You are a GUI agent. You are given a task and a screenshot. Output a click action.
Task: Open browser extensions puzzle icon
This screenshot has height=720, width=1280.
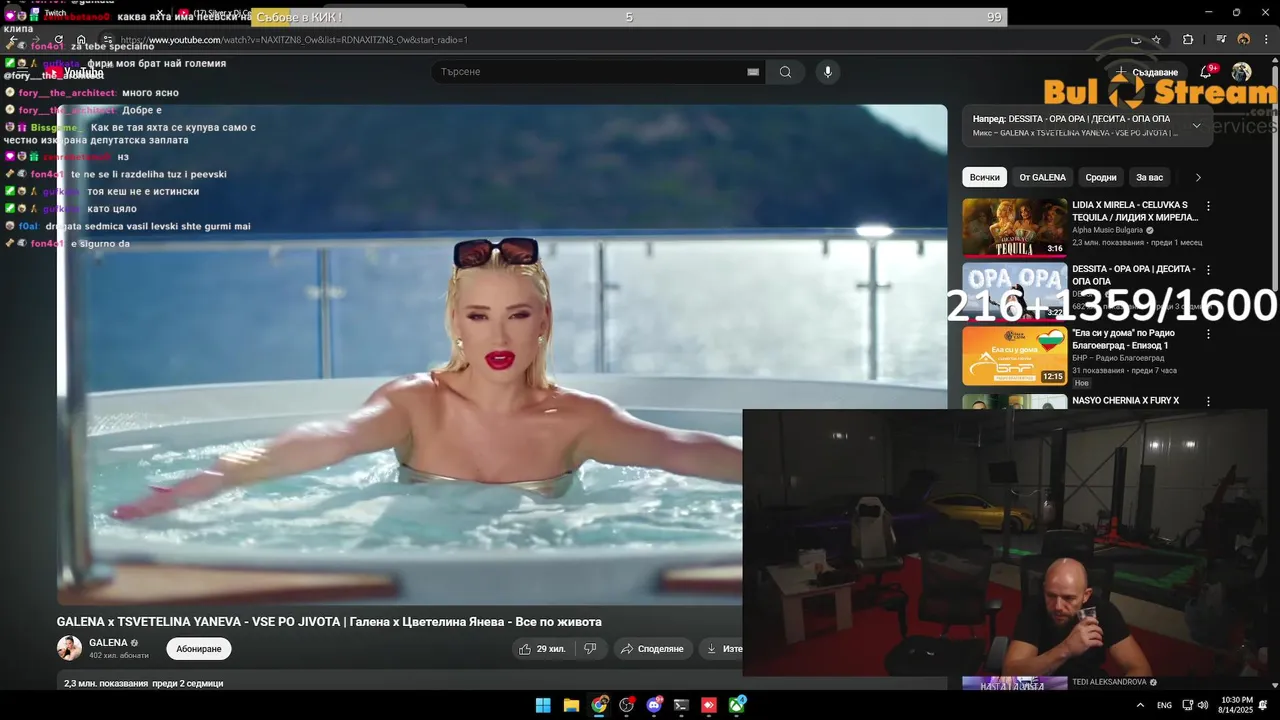(x=1188, y=39)
